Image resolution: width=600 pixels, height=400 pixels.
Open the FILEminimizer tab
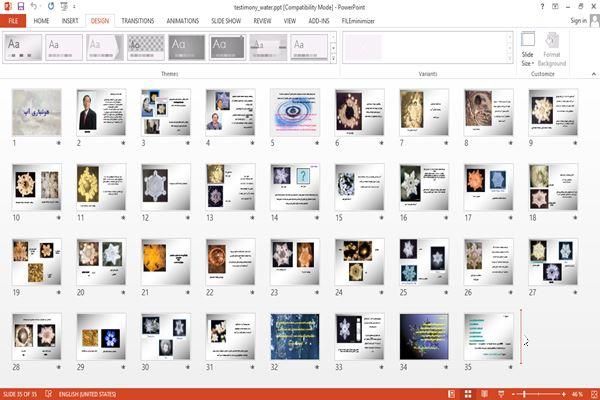coord(358,21)
